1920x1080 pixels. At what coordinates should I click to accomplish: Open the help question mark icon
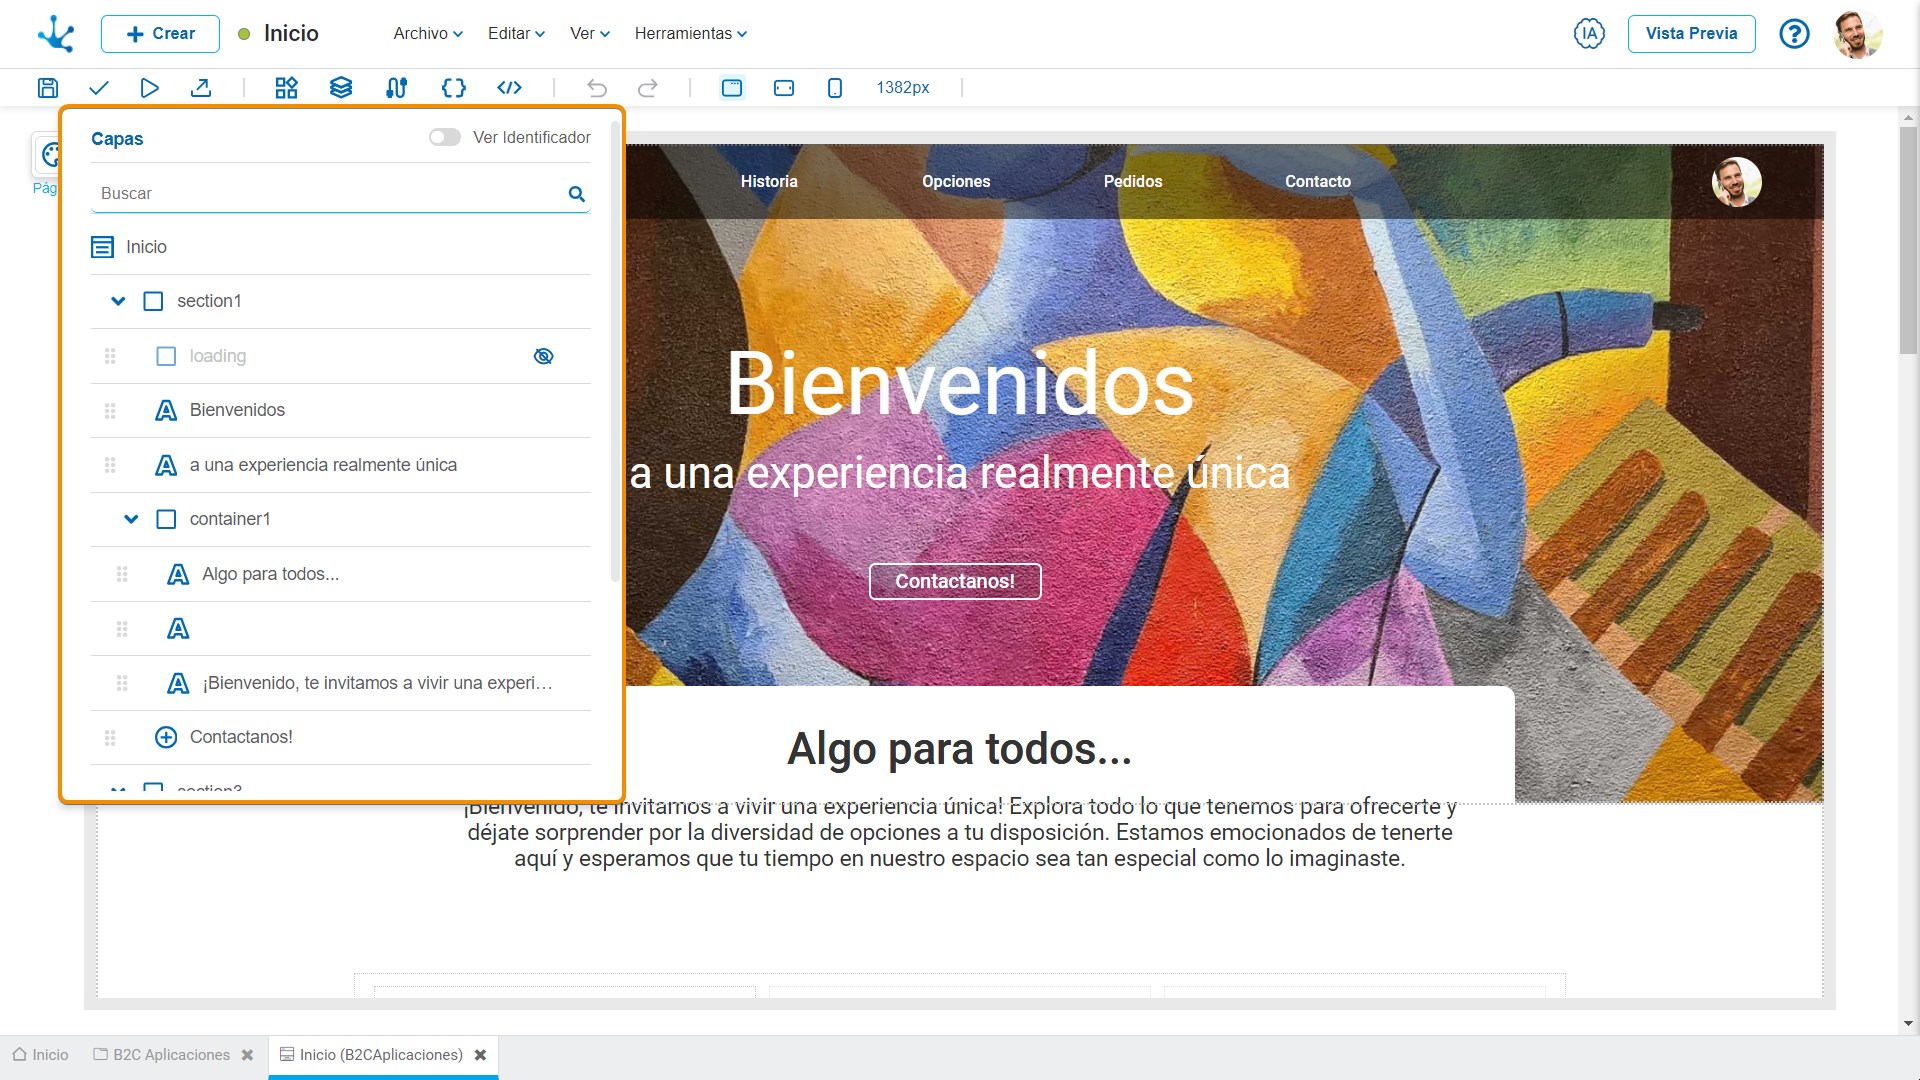(1794, 33)
